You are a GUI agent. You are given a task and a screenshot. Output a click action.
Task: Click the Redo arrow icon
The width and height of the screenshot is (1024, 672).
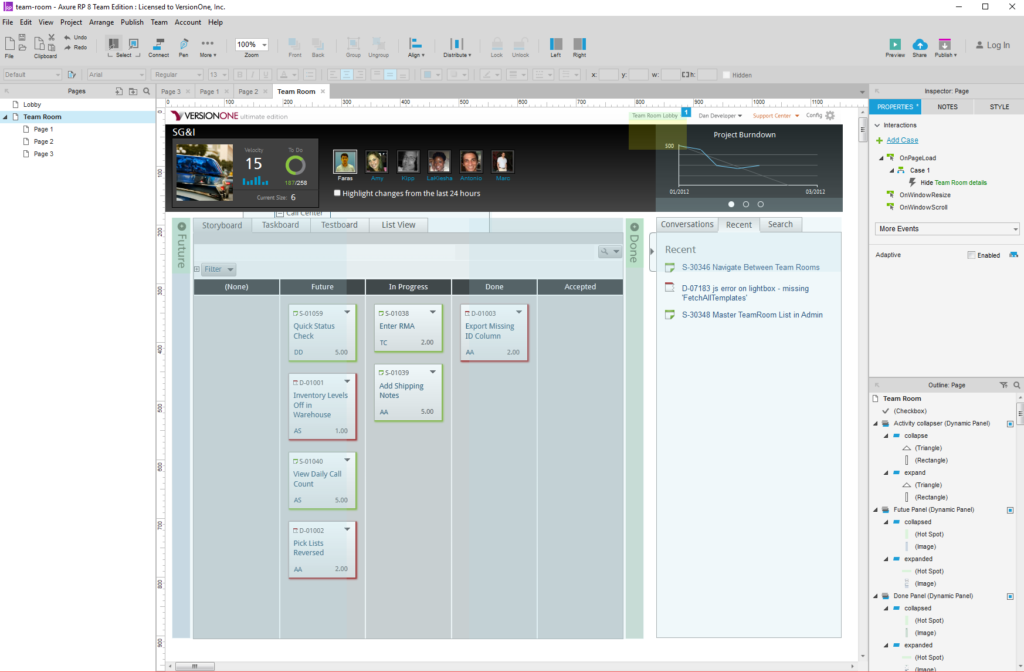(x=68, y=47)
